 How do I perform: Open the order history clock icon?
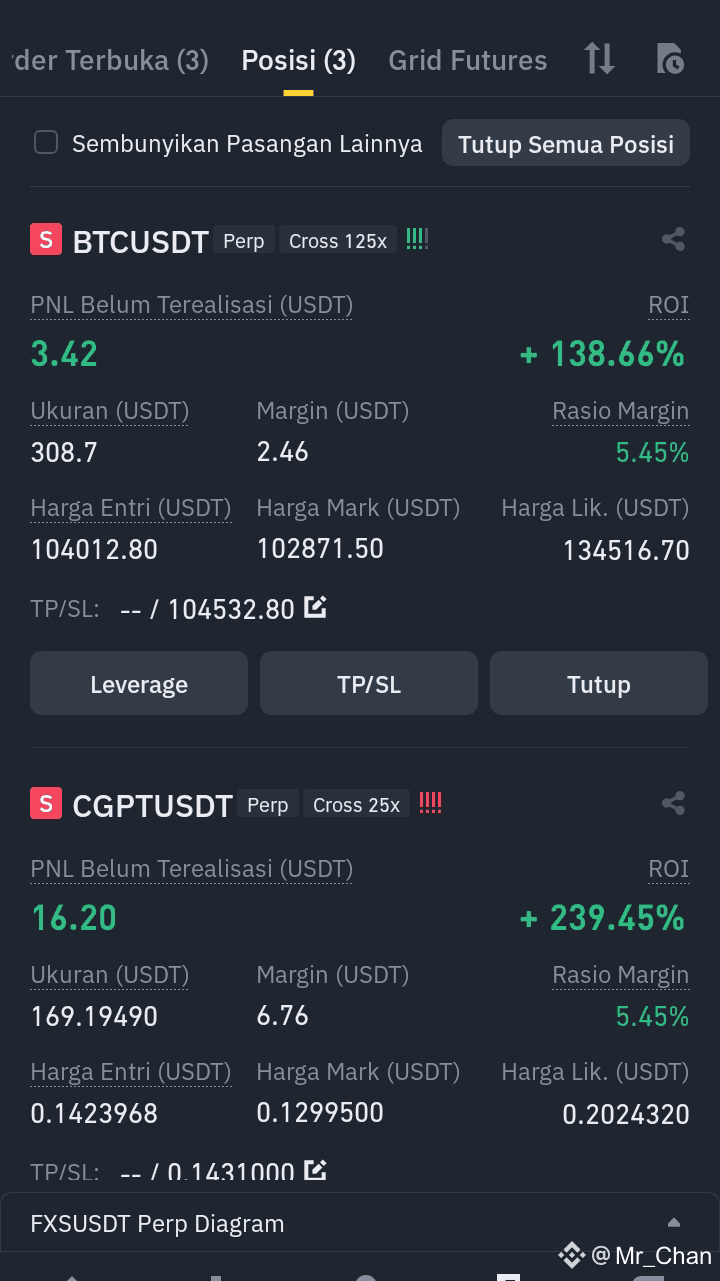point(670,59)
